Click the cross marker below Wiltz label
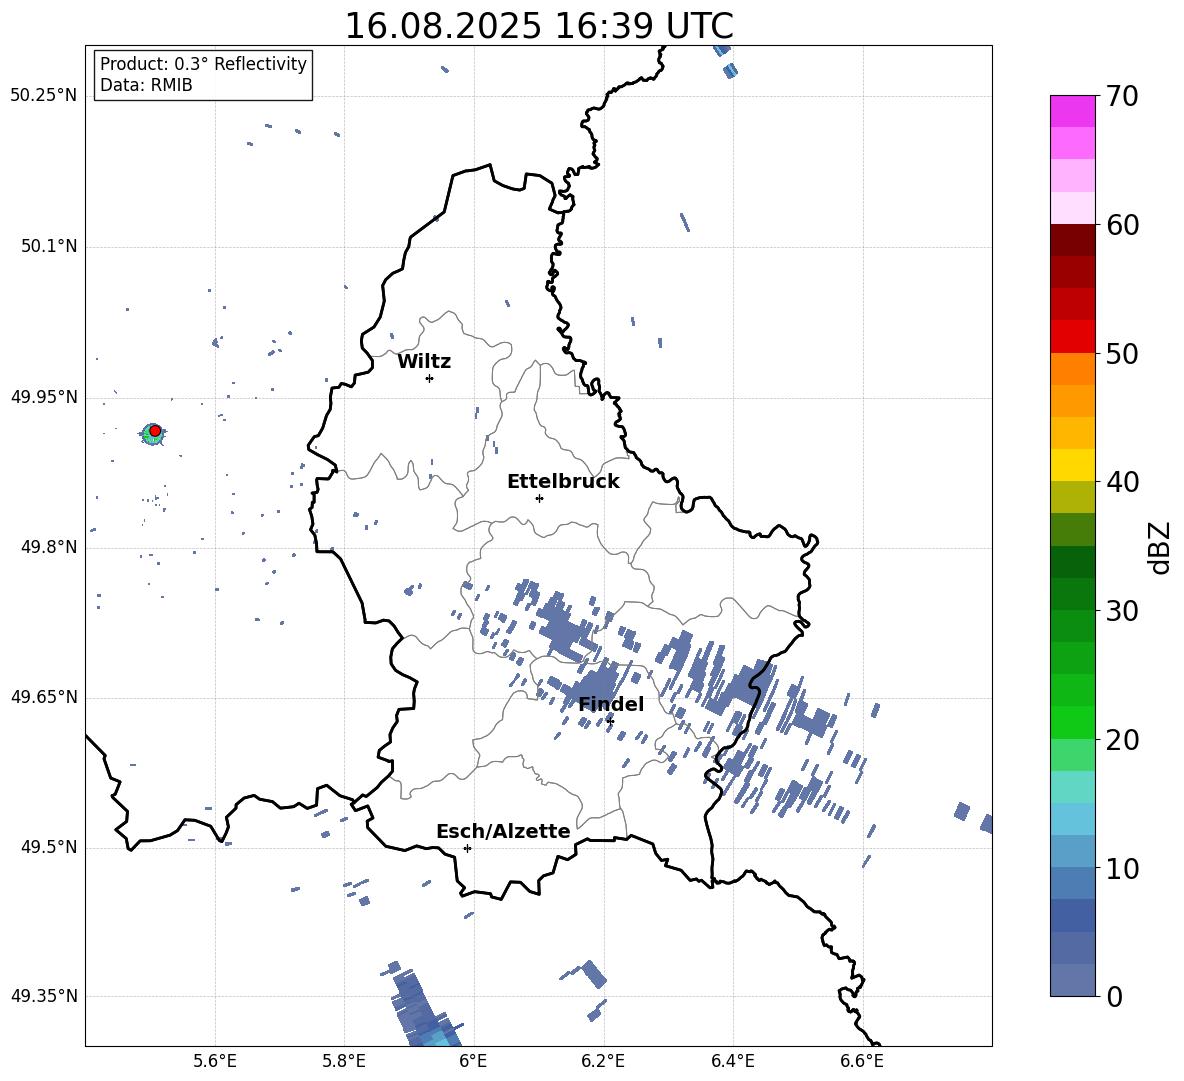Image resolution: width=1184 pixels, height=1081 pixels. point(430,378)
